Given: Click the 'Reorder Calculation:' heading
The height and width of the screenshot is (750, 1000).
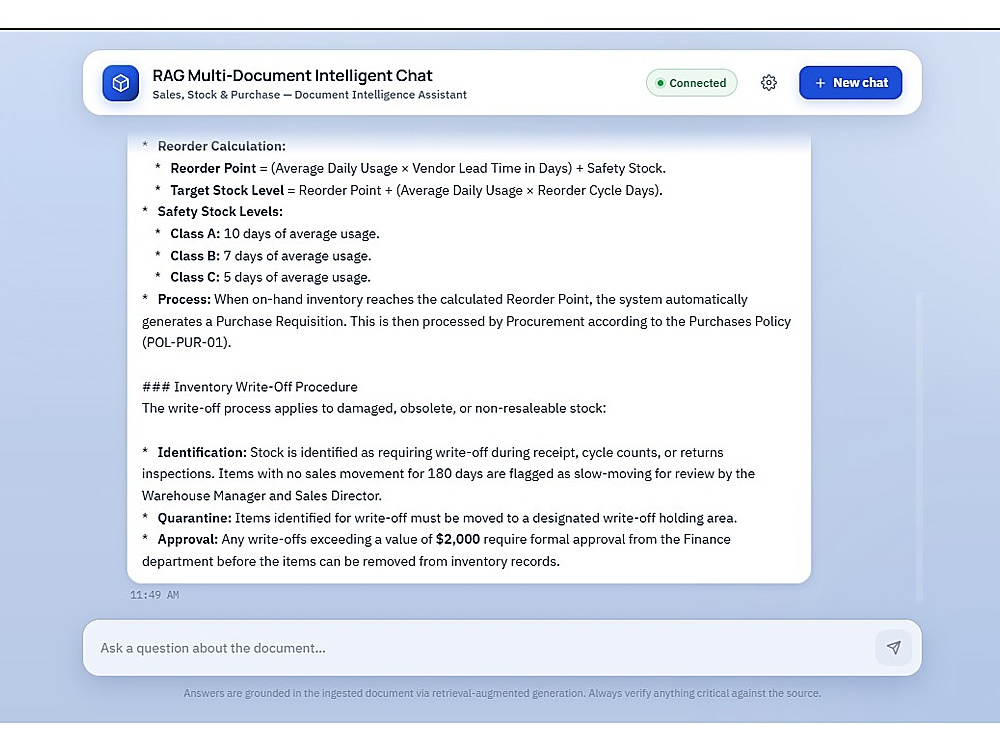Looking at the screenshot, I should (221, 146).
